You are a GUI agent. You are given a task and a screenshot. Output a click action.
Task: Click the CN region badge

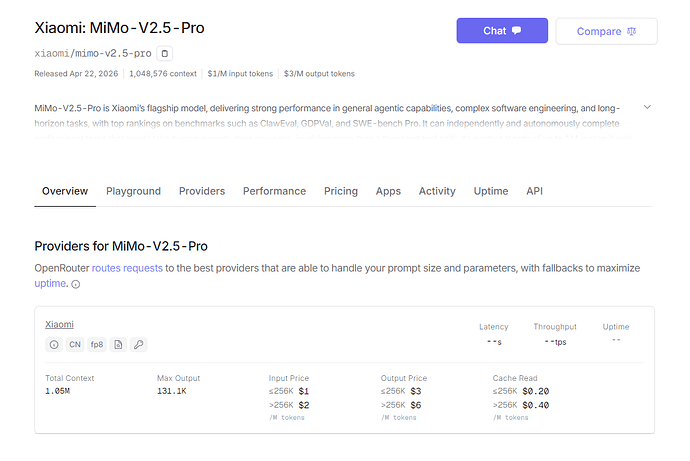pyautogui.click(x=75, y=344)
